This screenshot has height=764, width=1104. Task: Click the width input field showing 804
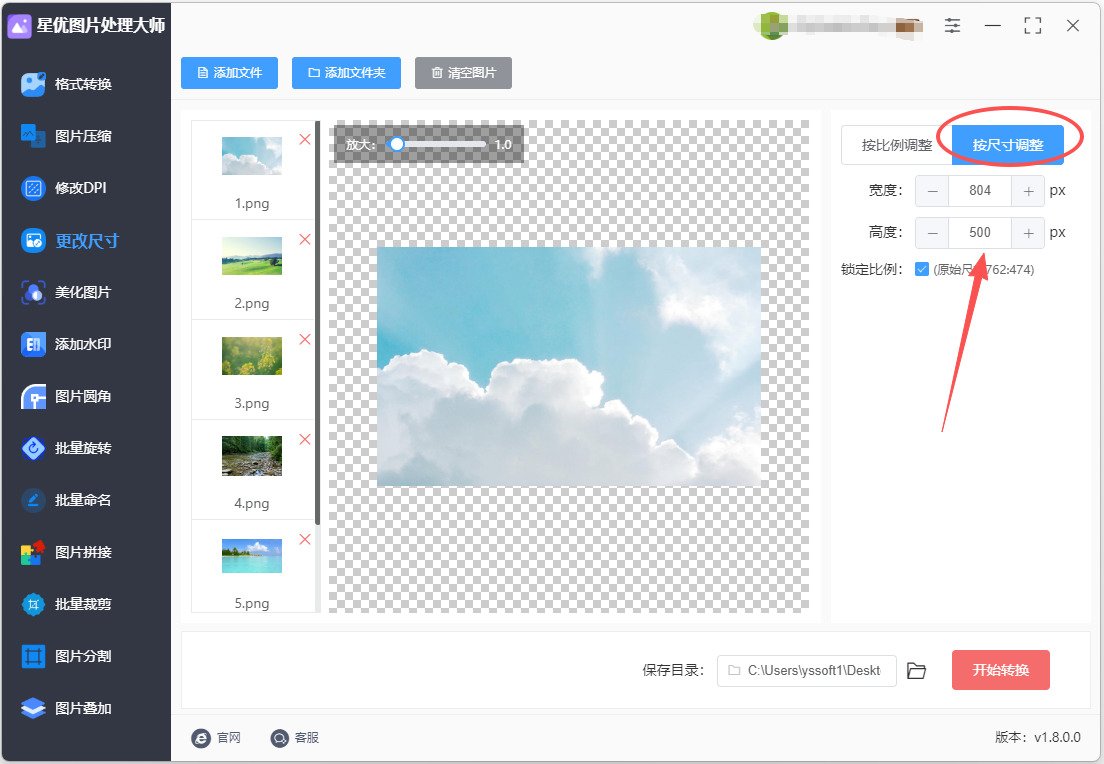click(980, 191)
